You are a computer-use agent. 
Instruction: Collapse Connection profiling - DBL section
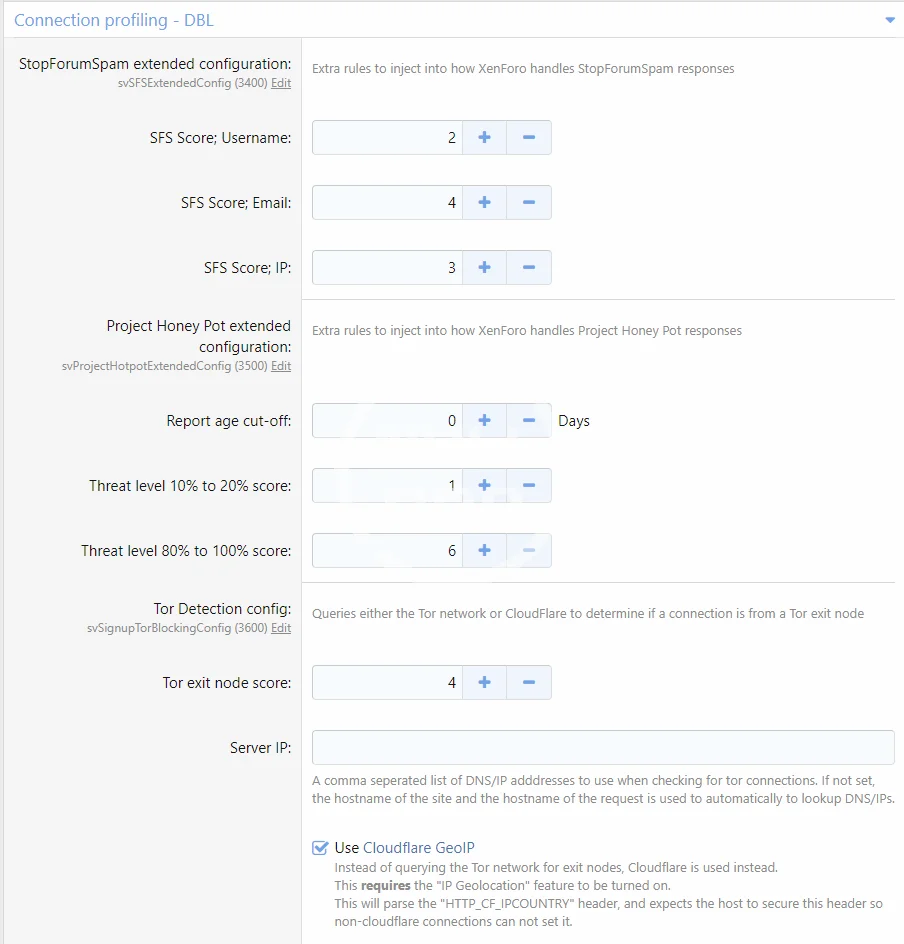pyautogui.click(x=889, y=20)
